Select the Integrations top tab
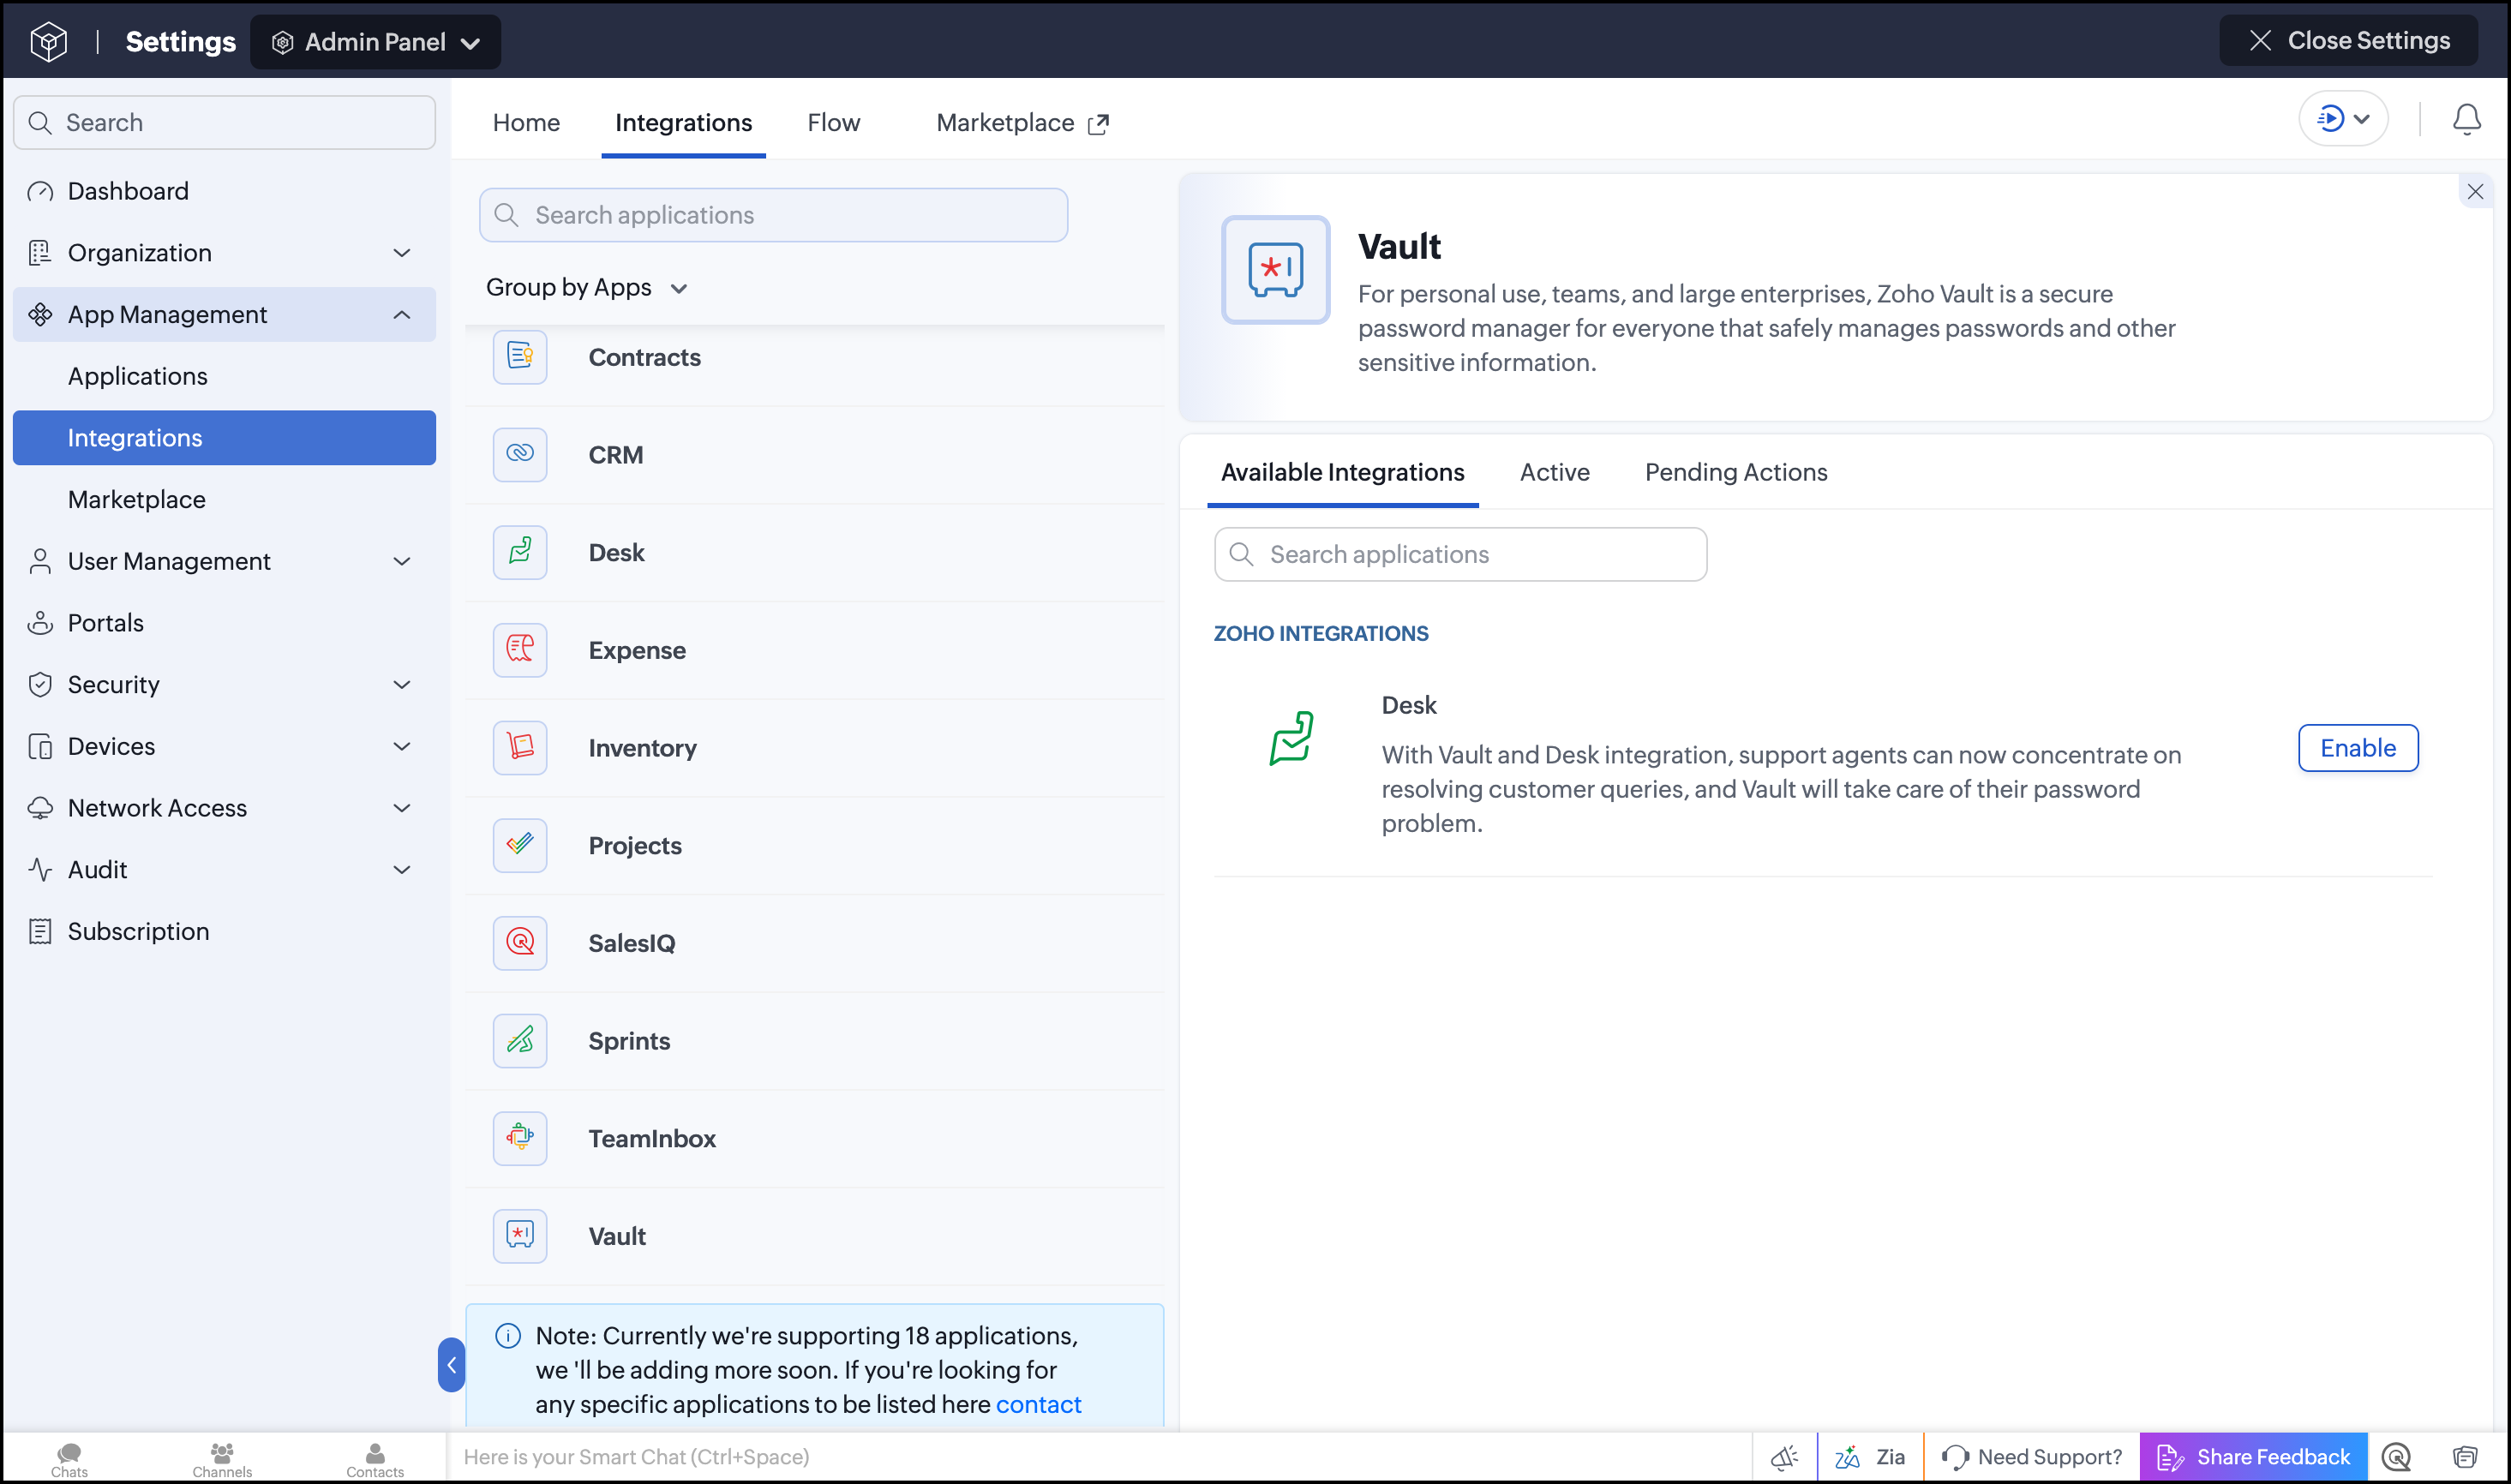 [683, 123]
